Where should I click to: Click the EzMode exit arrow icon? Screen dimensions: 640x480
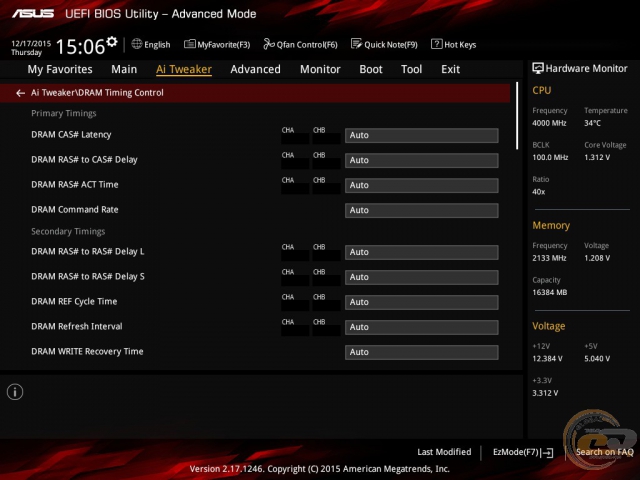point(547,452)
